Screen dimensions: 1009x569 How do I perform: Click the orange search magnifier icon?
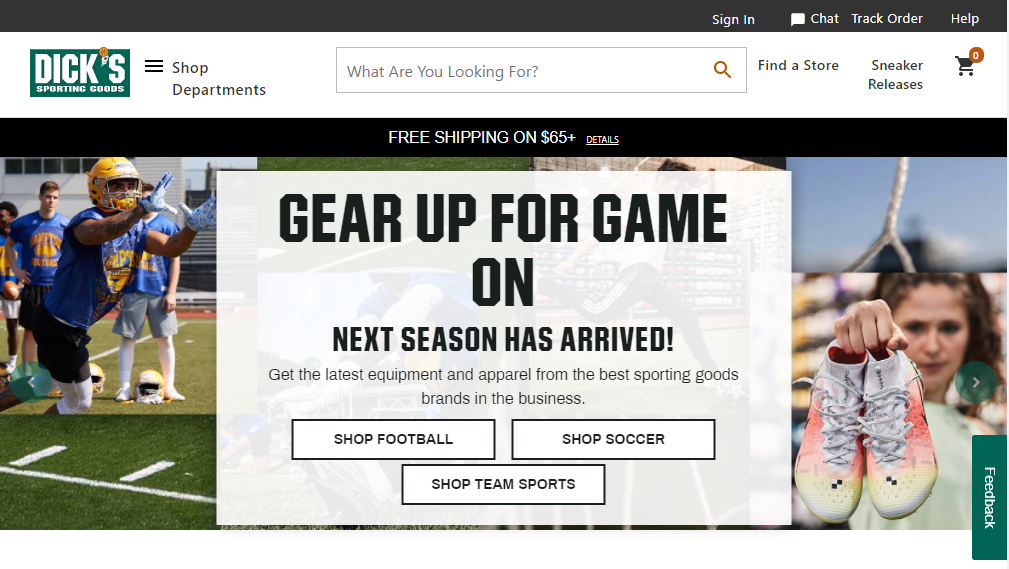click(722, 70)
